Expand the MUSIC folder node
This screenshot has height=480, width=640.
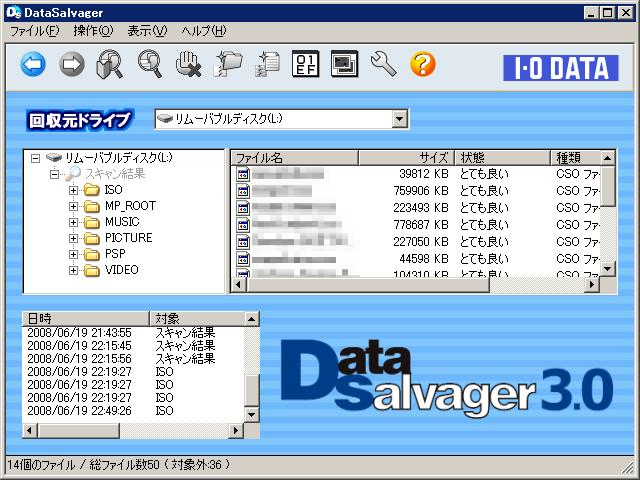click(x=73, y=222)
